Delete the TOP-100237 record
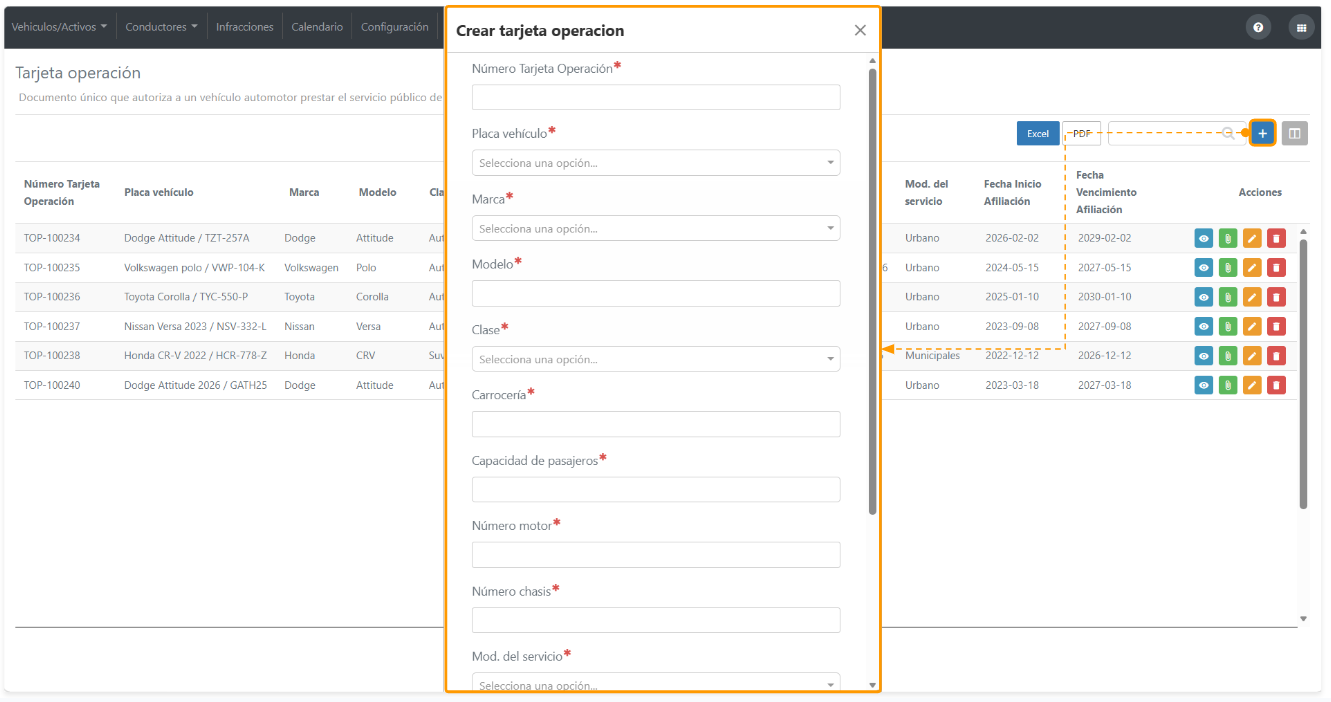Viewport: 1331px width, 702px height. [1276, 326]
